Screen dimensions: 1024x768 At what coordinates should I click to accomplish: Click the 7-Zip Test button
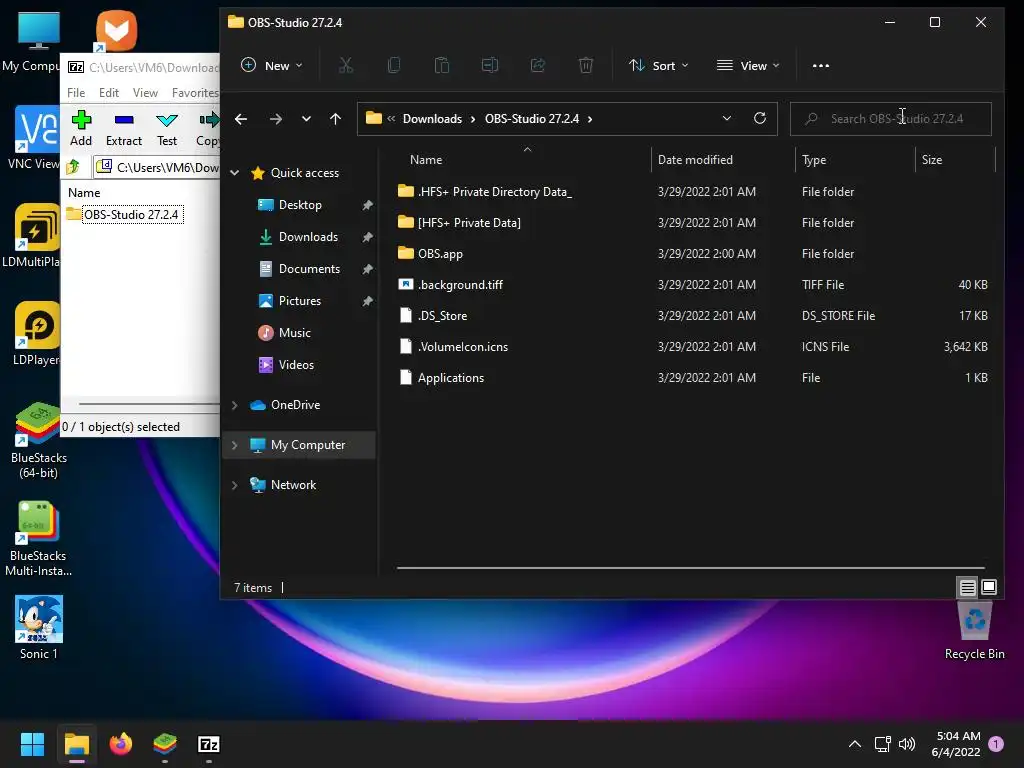pos(167,129)
